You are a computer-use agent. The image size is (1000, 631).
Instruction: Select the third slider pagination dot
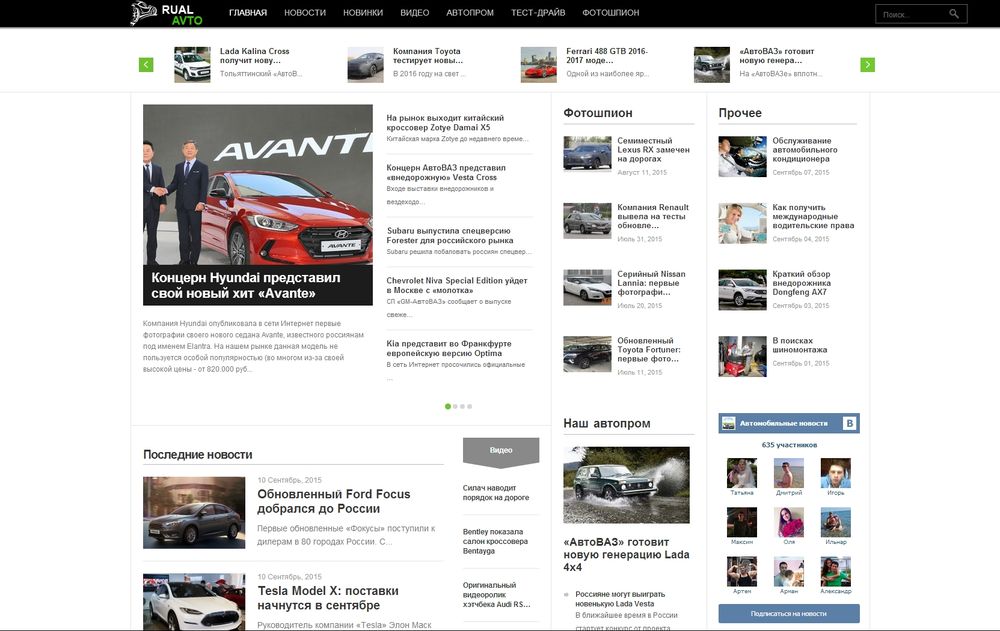(462, 406)
